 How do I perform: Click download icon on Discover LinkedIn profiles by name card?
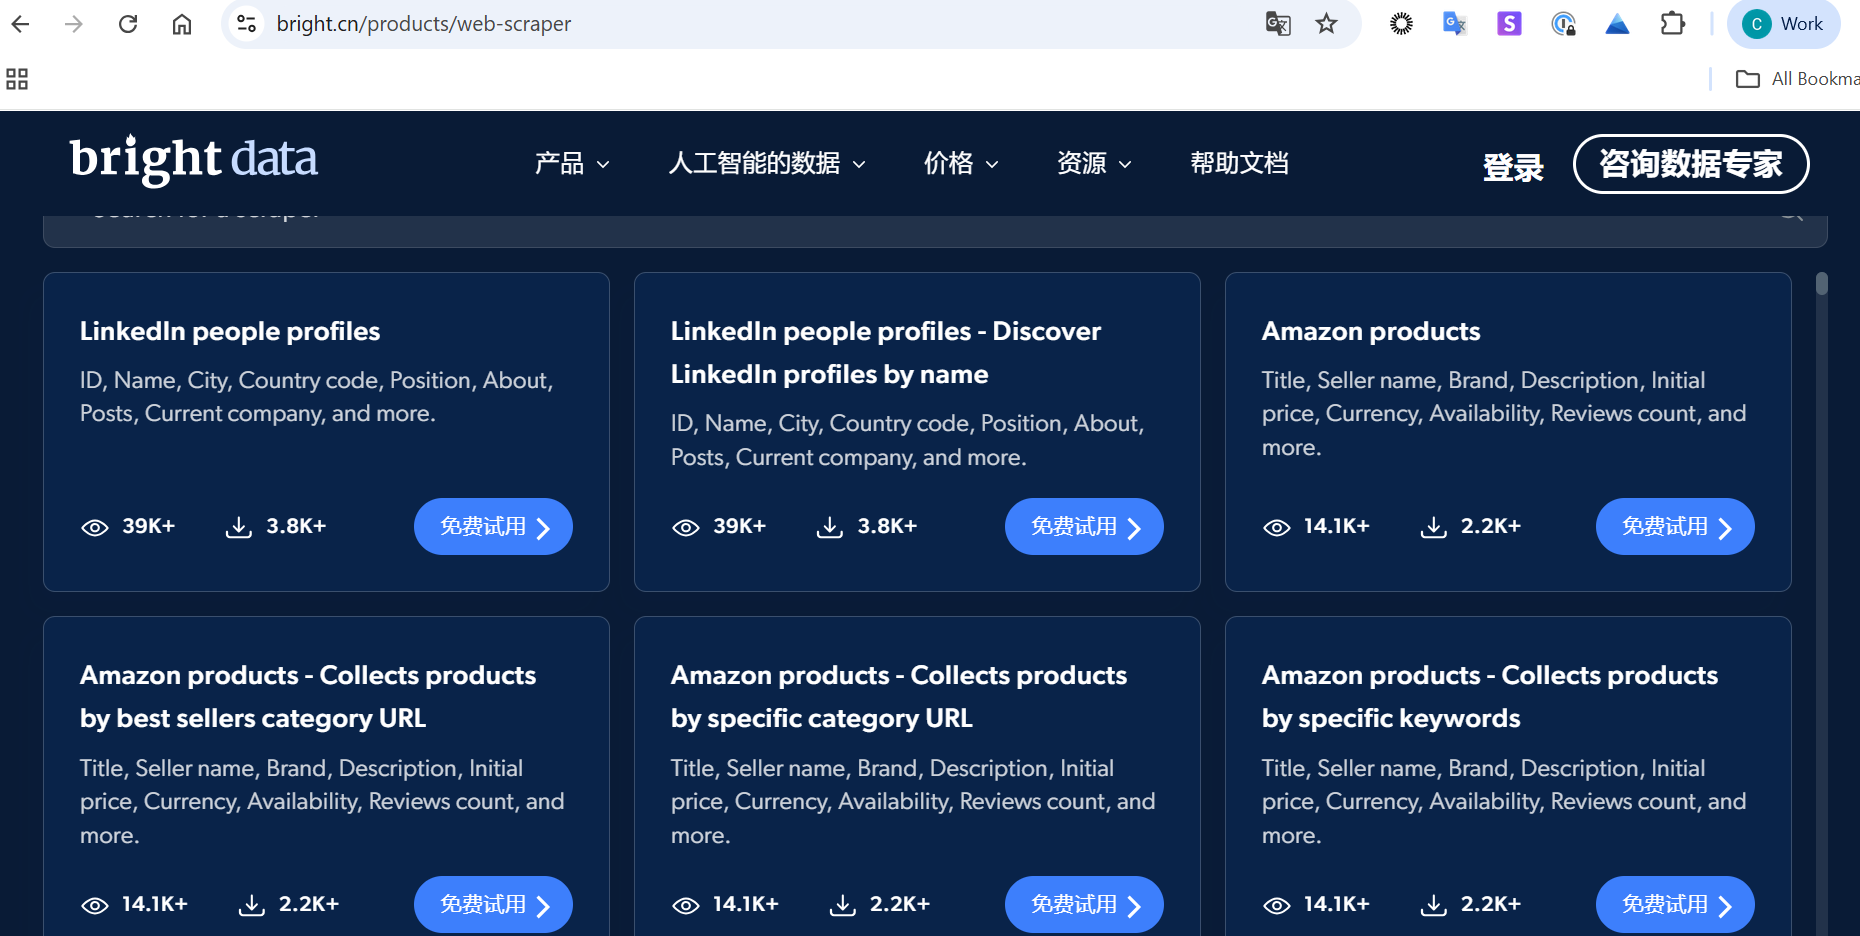(x=829, y=527)
